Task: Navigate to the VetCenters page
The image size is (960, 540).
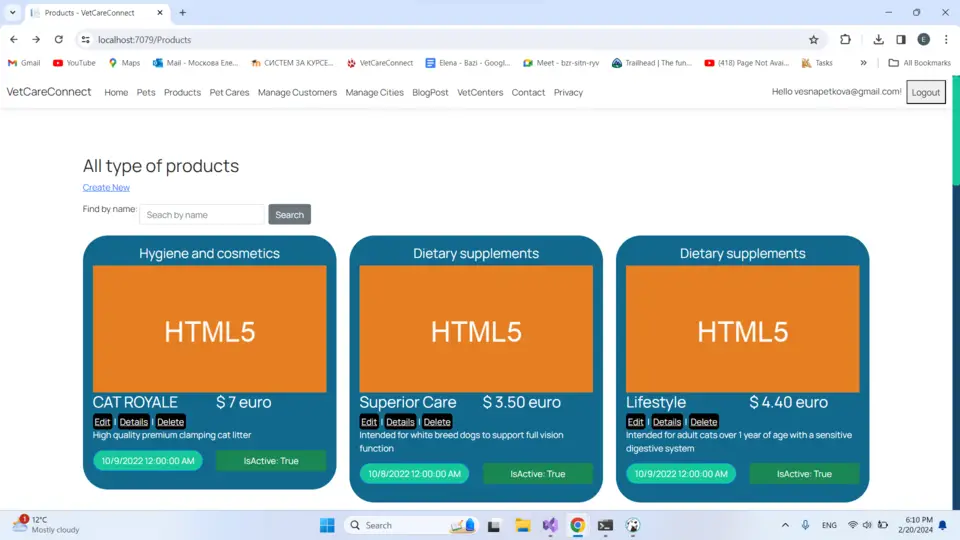Action: click(x=480, y=92)
